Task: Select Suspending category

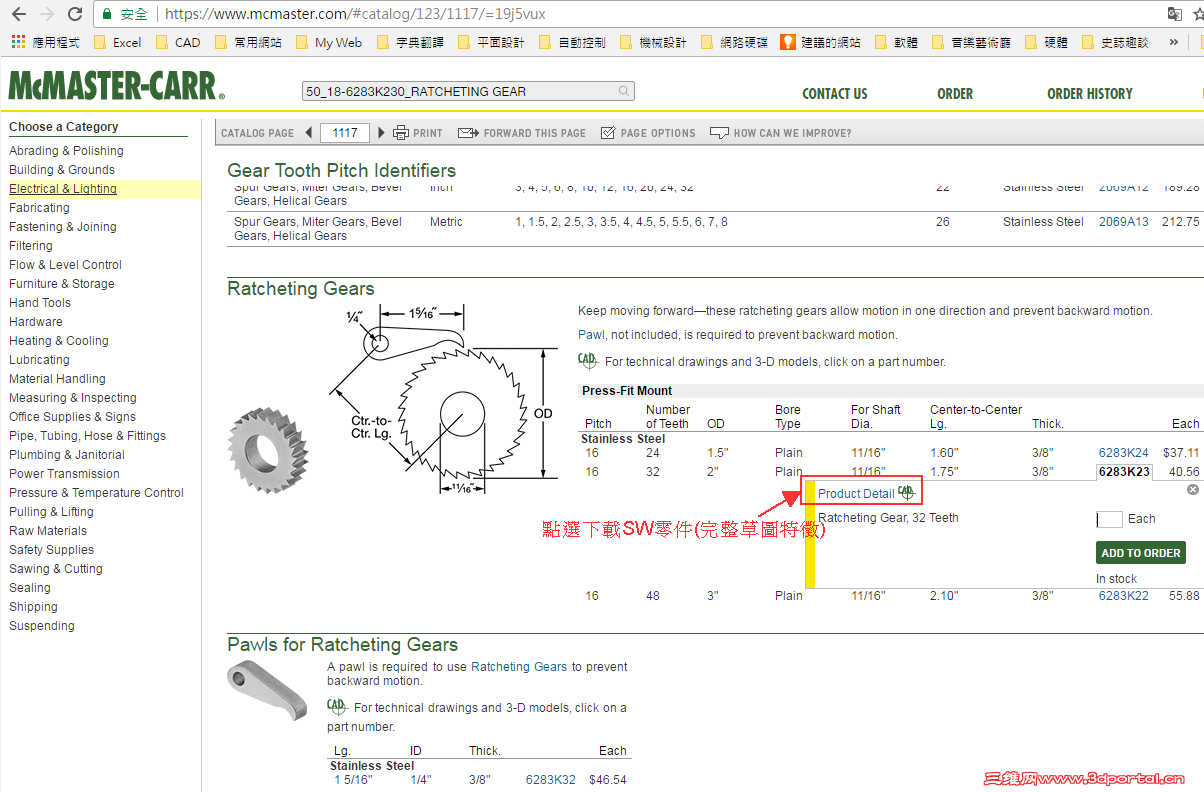Action: [x=42, y=626]
